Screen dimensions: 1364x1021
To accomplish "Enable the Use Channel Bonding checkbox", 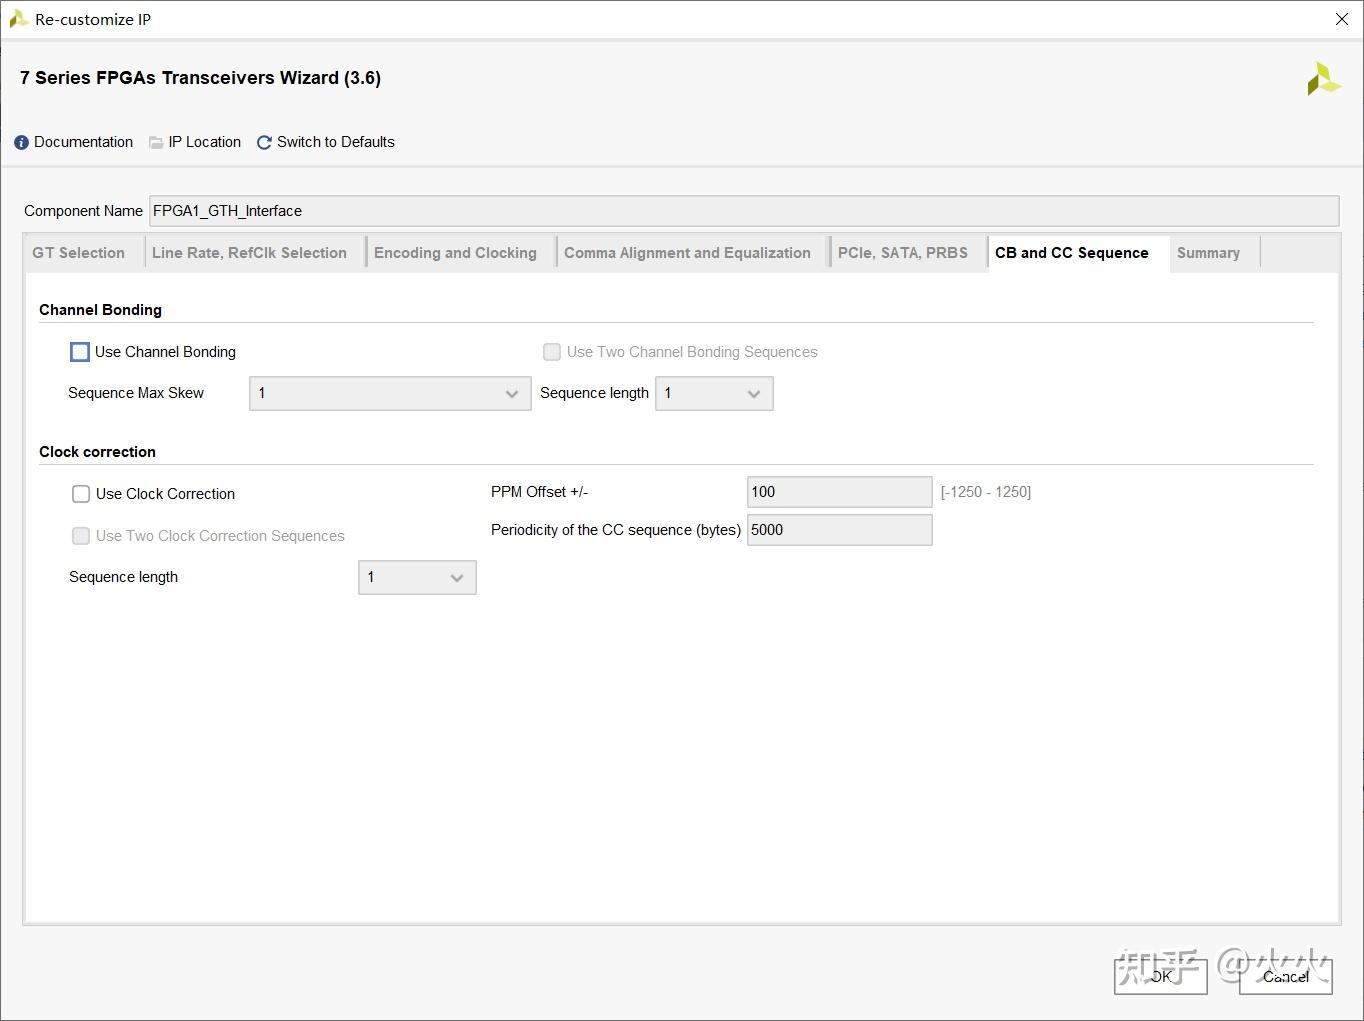I will pos(80,352).
